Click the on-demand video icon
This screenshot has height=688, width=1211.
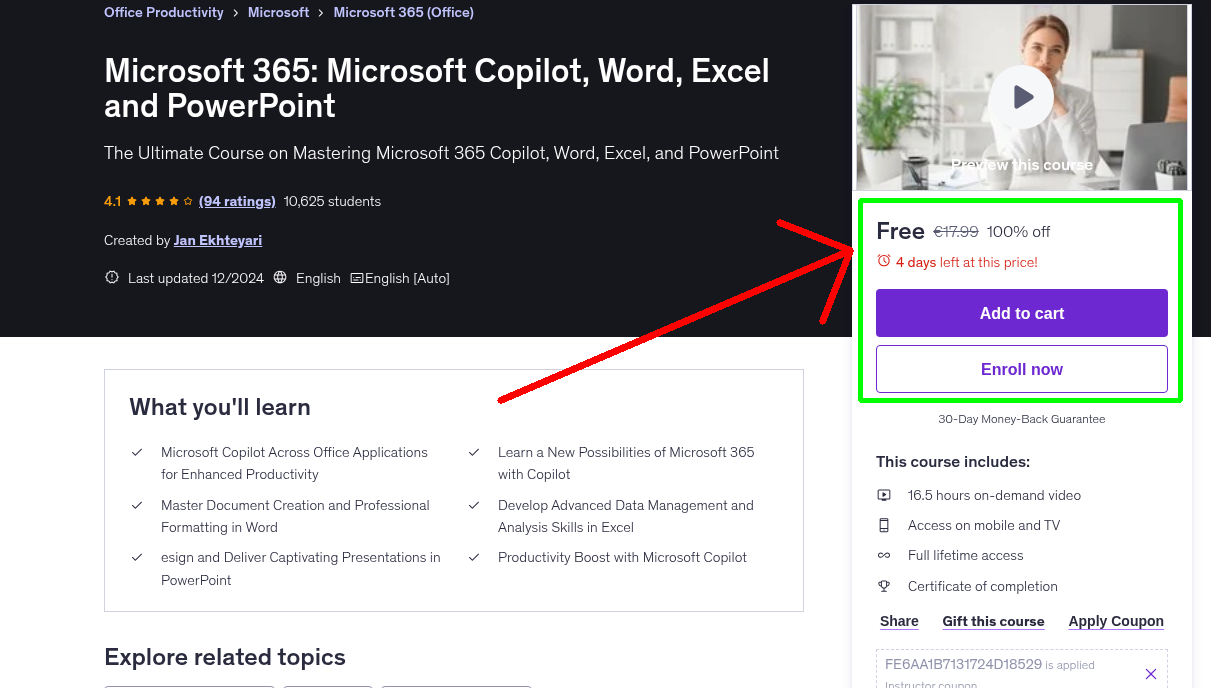pyautogui.click(x=884, y=494)
